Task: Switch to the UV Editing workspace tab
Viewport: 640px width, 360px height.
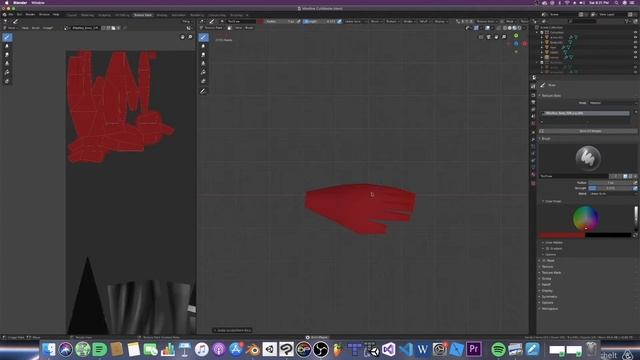Action: coord(122,15)
